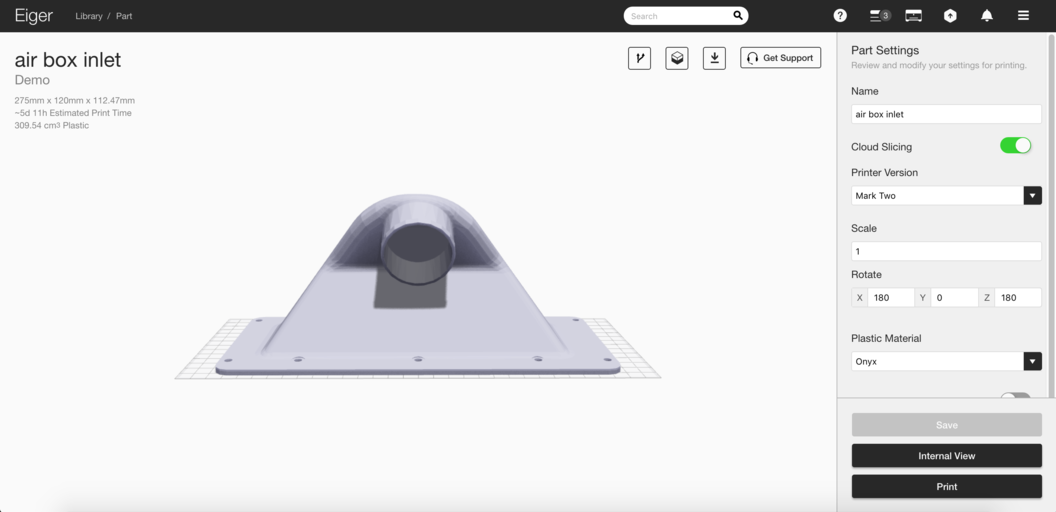Open the Plastic Material Onyx dropdown
1056x512 pixels.
click(x=1032, y=361)
